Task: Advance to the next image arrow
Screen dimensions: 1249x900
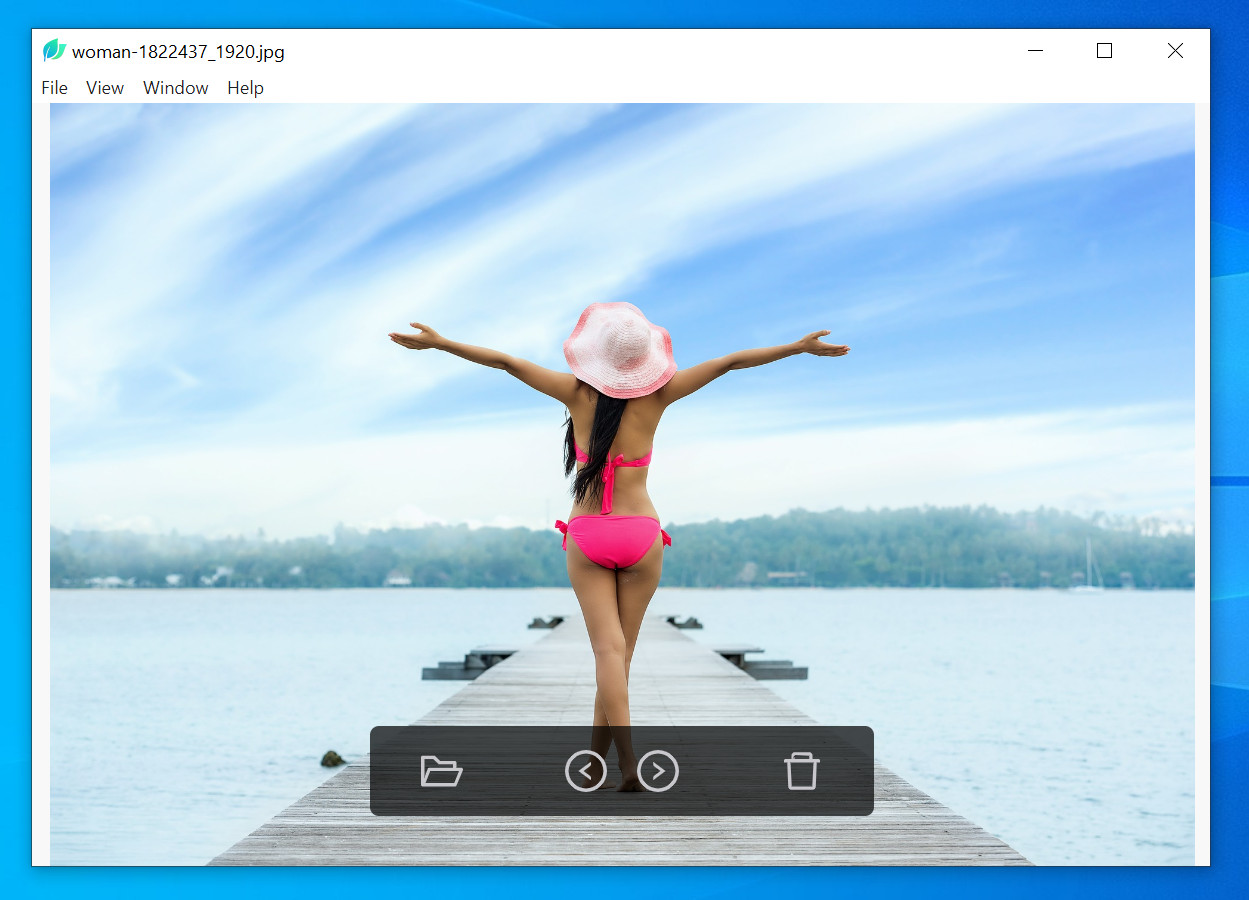Action: 658,771
